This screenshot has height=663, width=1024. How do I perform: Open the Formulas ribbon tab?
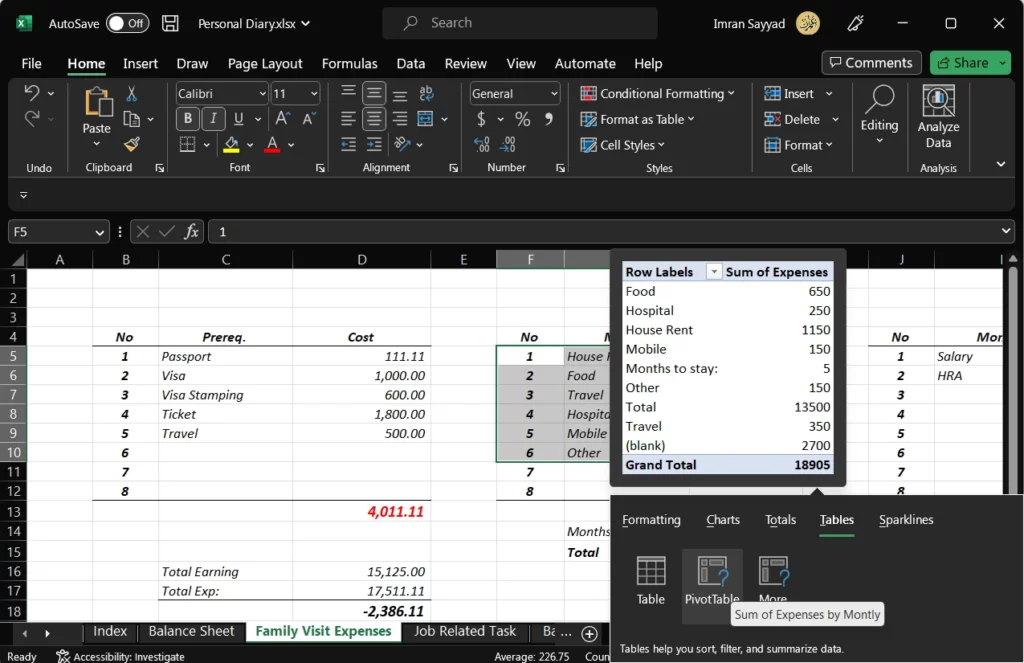(x=349, y=63)
